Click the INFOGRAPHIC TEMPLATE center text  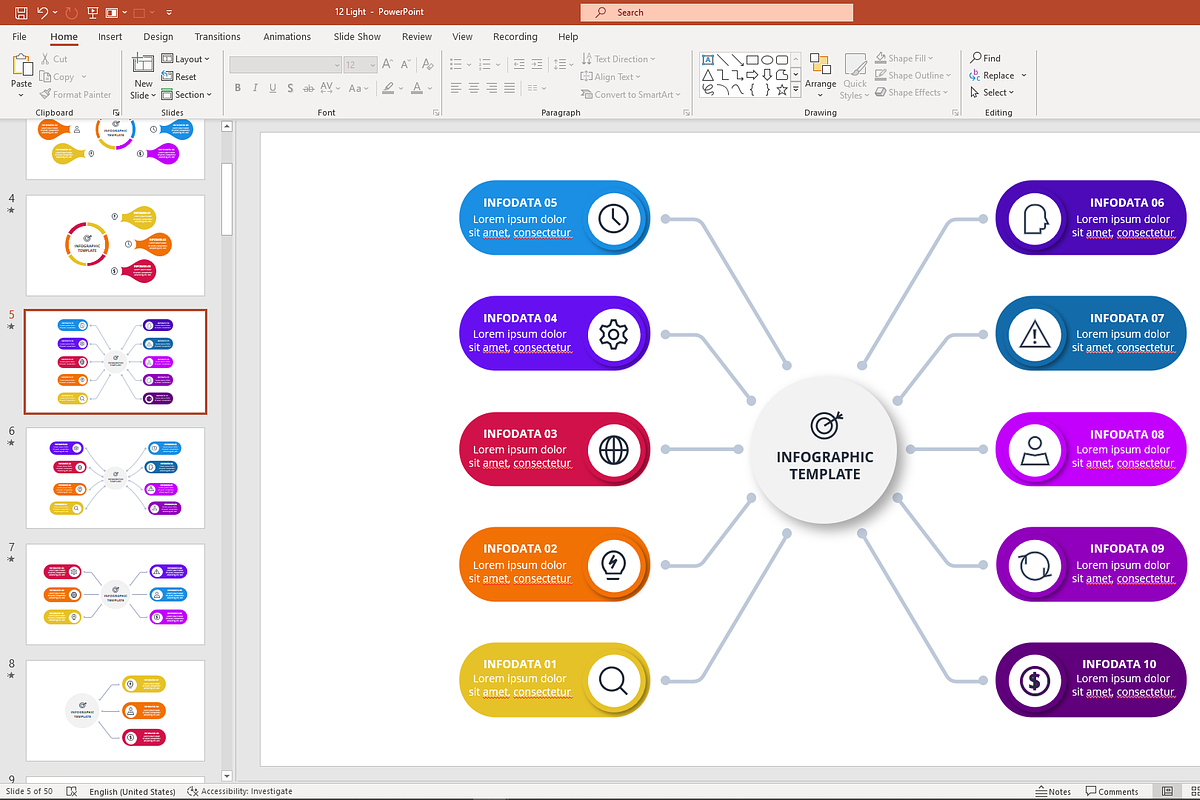(825, 465)
